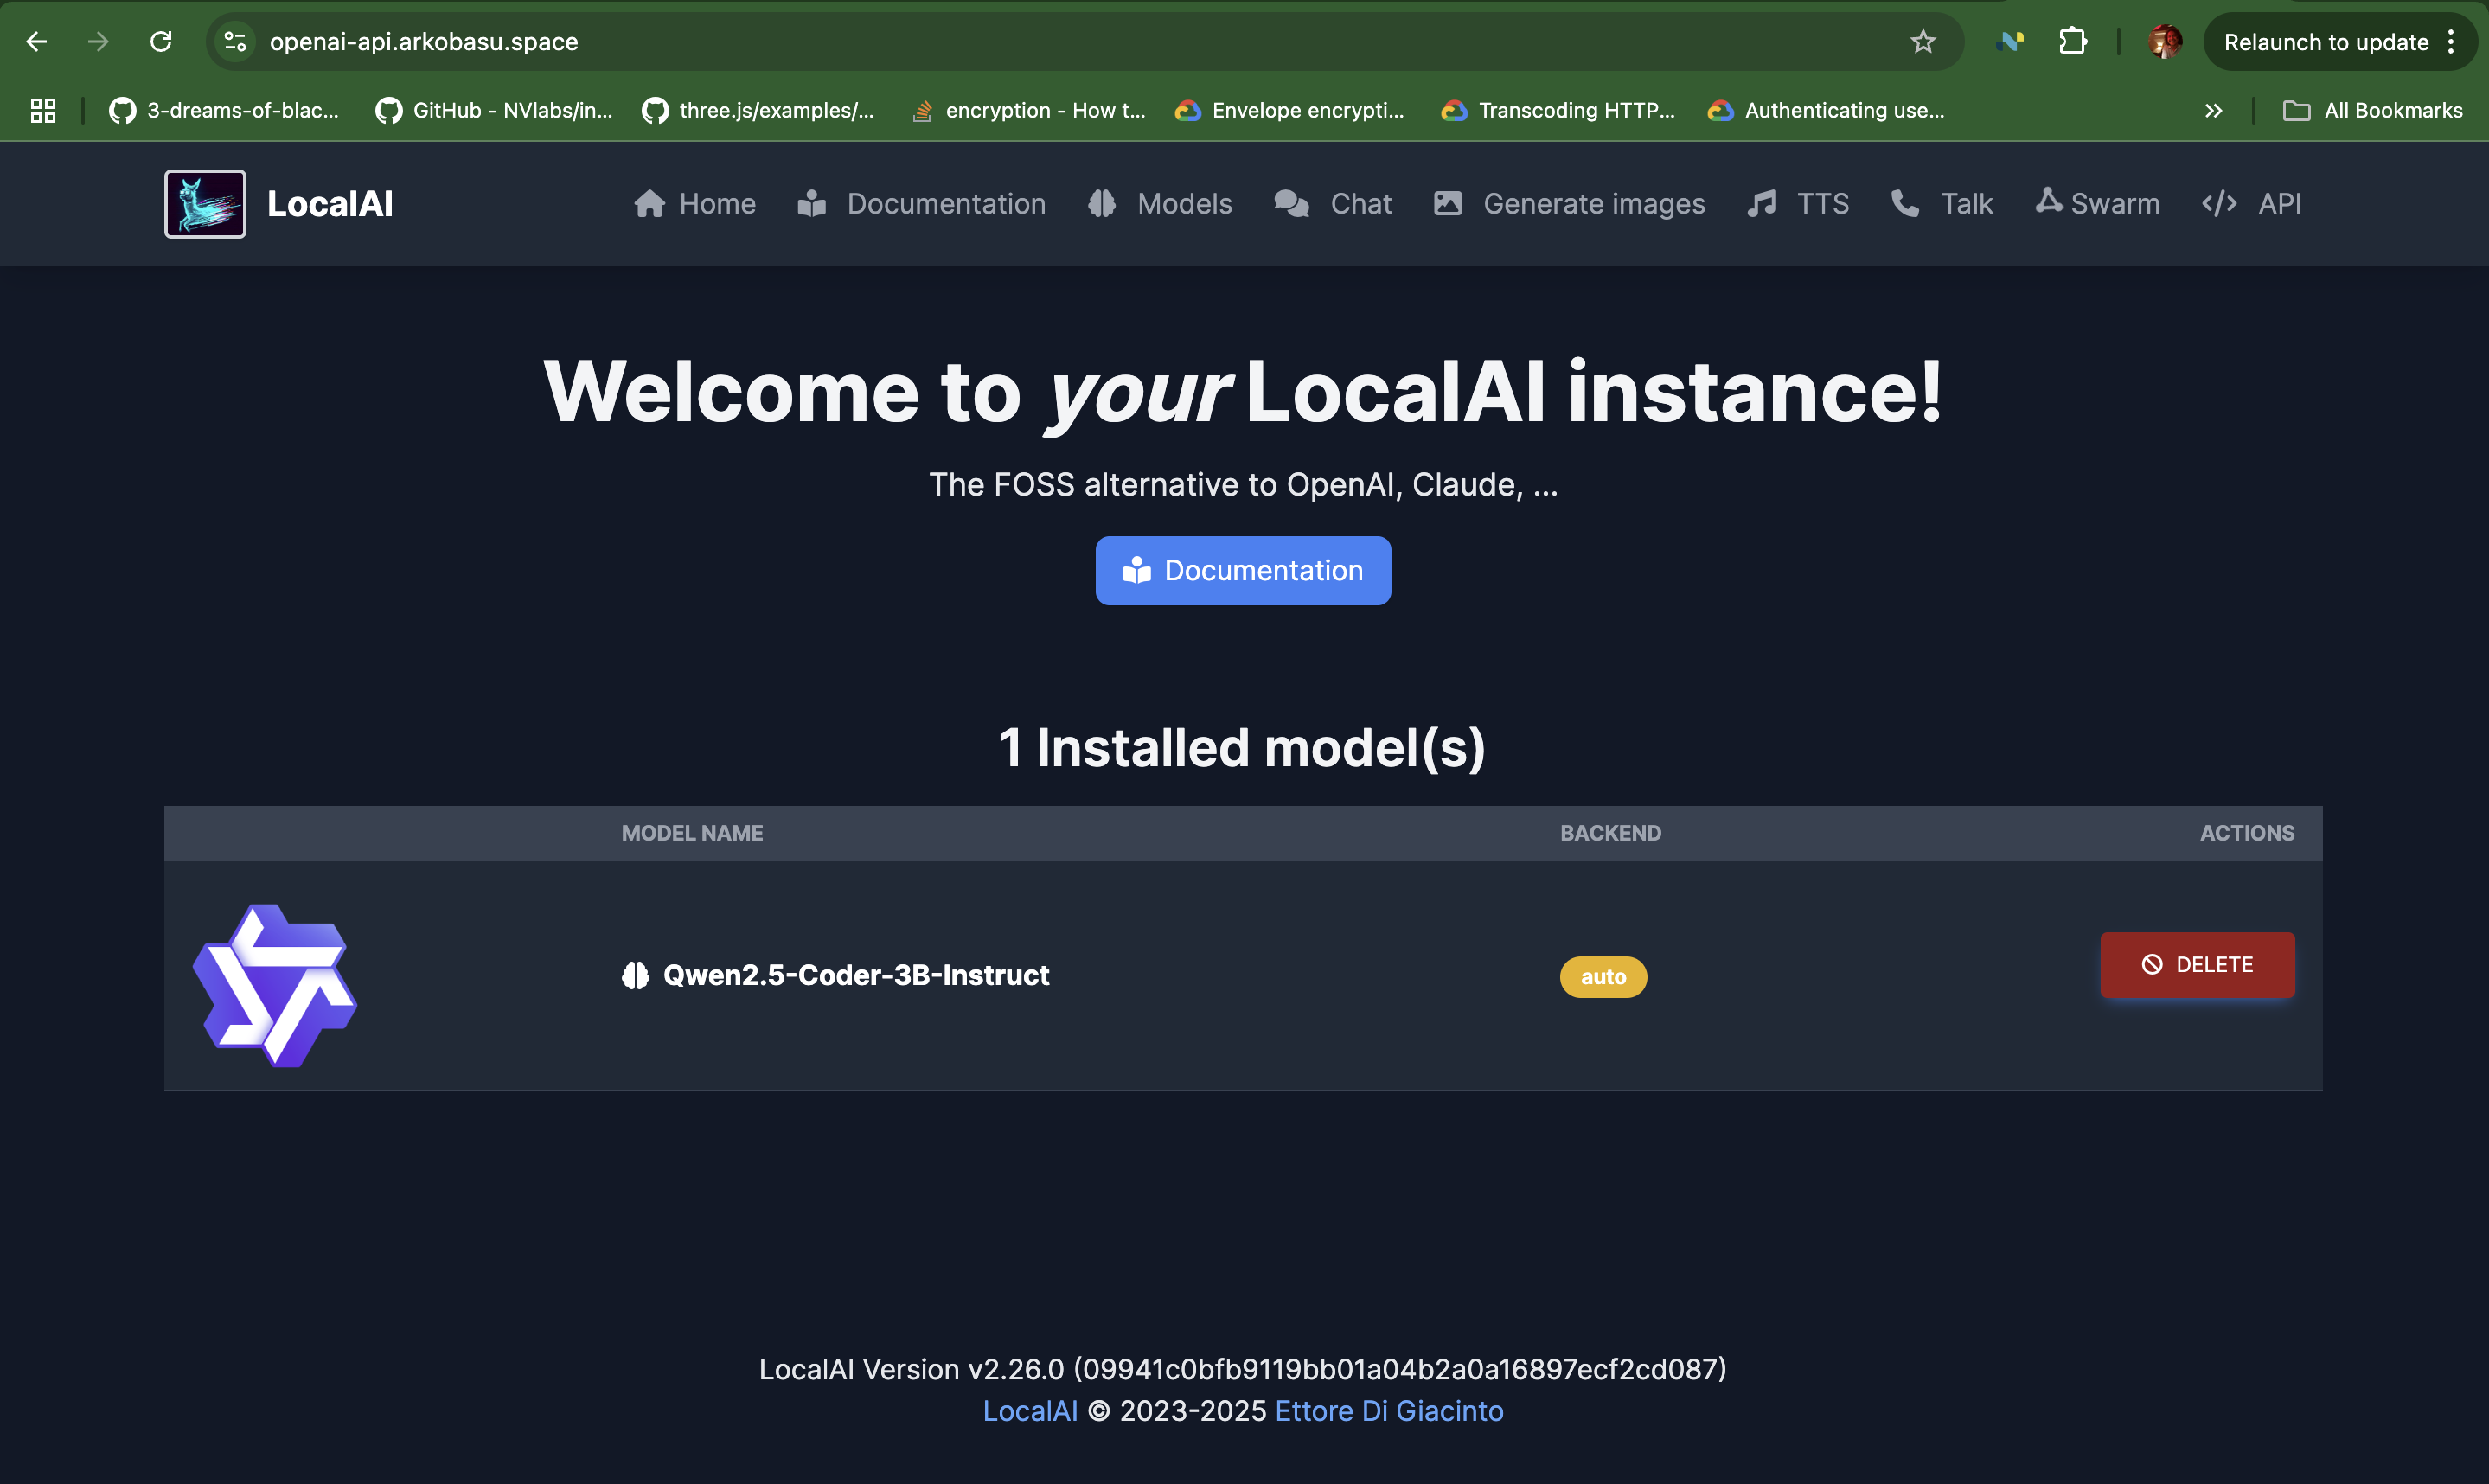This screenshot has width=2489, height=1484.
Task: Click the API code brackets icon
Action: coord(2219,203)
